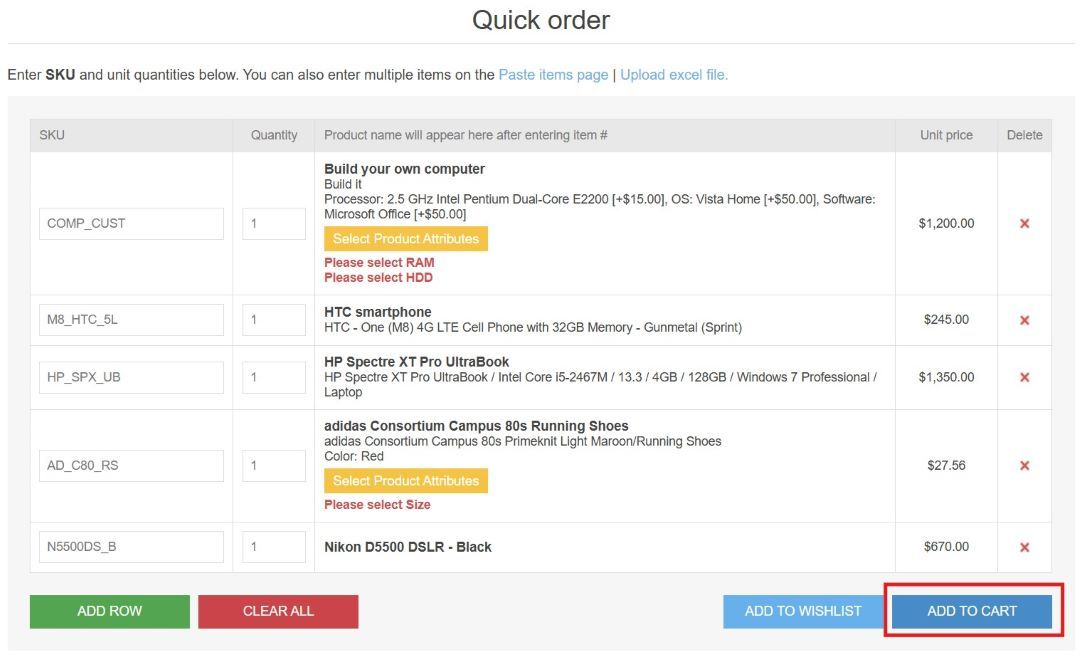Click the Please select Size warning
The image size is (1080, 655).
(377, 505)
